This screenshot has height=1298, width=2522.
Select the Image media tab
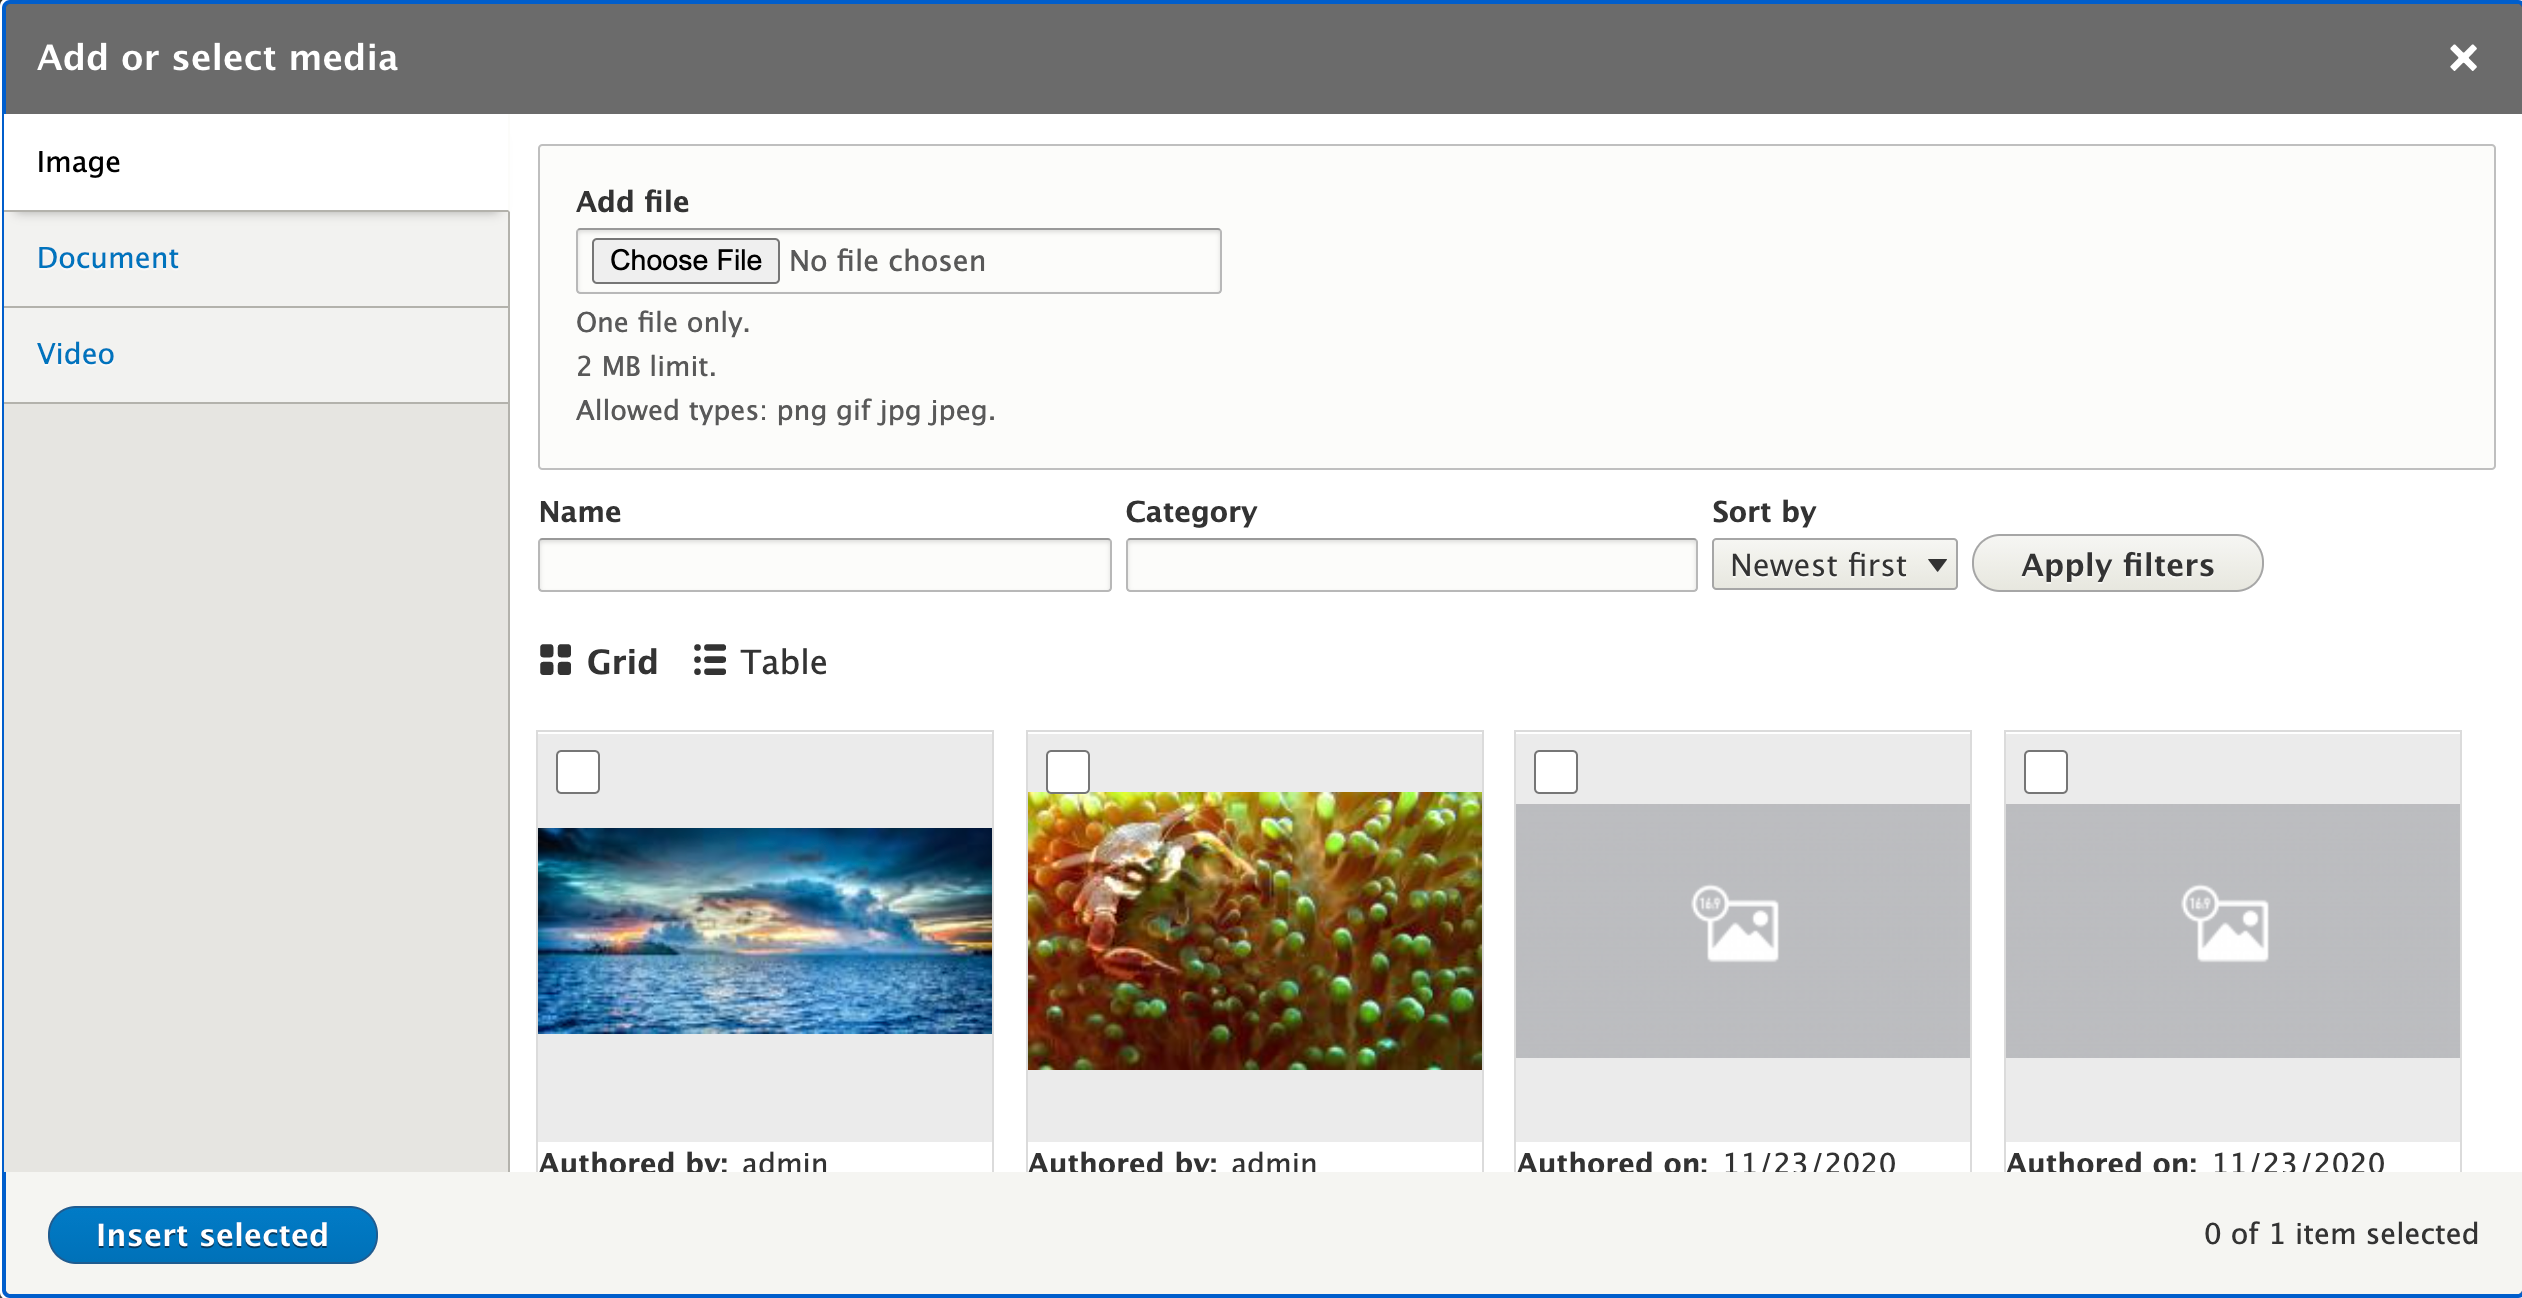79,162
